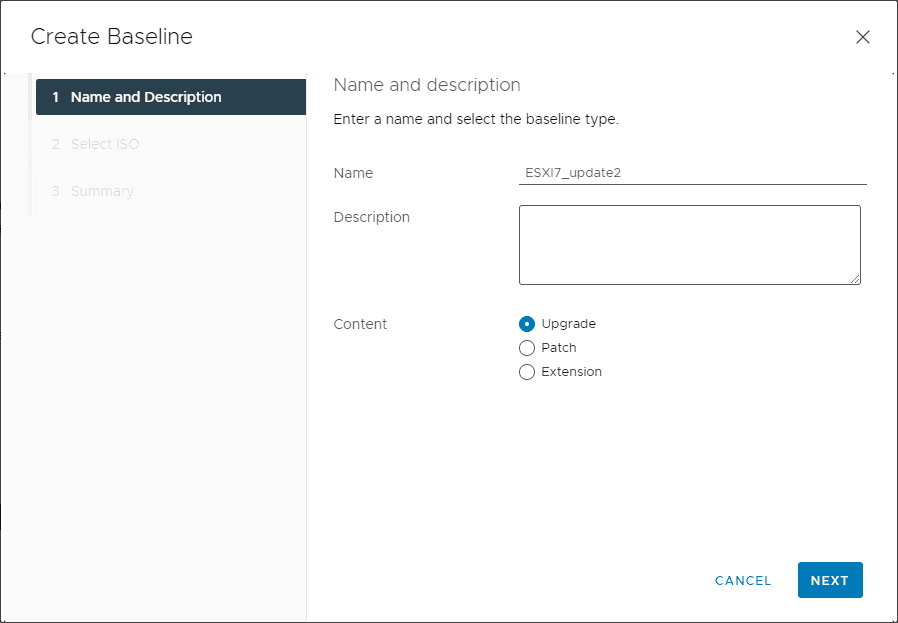The image size is (898, 623).
Task: Choose the Patch radio button
Action: click(527, 348)
